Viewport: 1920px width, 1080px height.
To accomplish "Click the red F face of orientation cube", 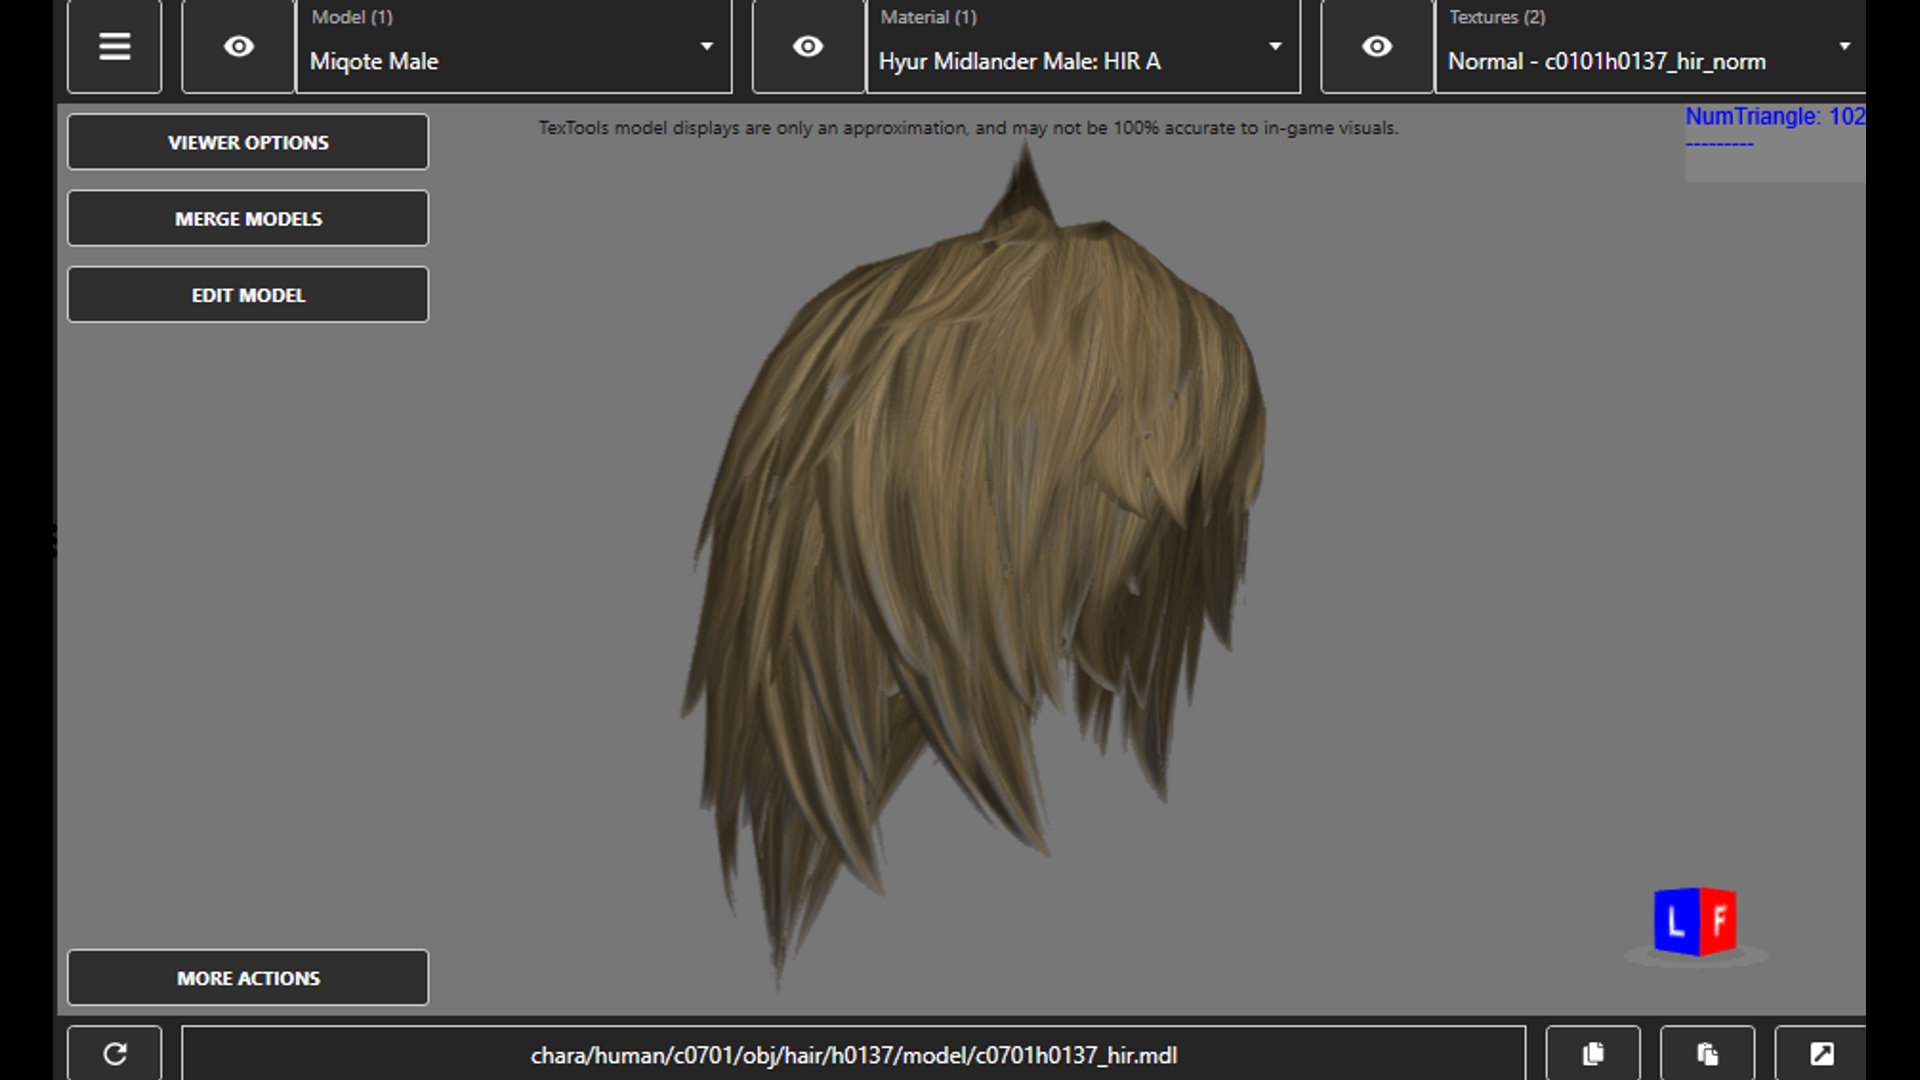I will 1718,920.
